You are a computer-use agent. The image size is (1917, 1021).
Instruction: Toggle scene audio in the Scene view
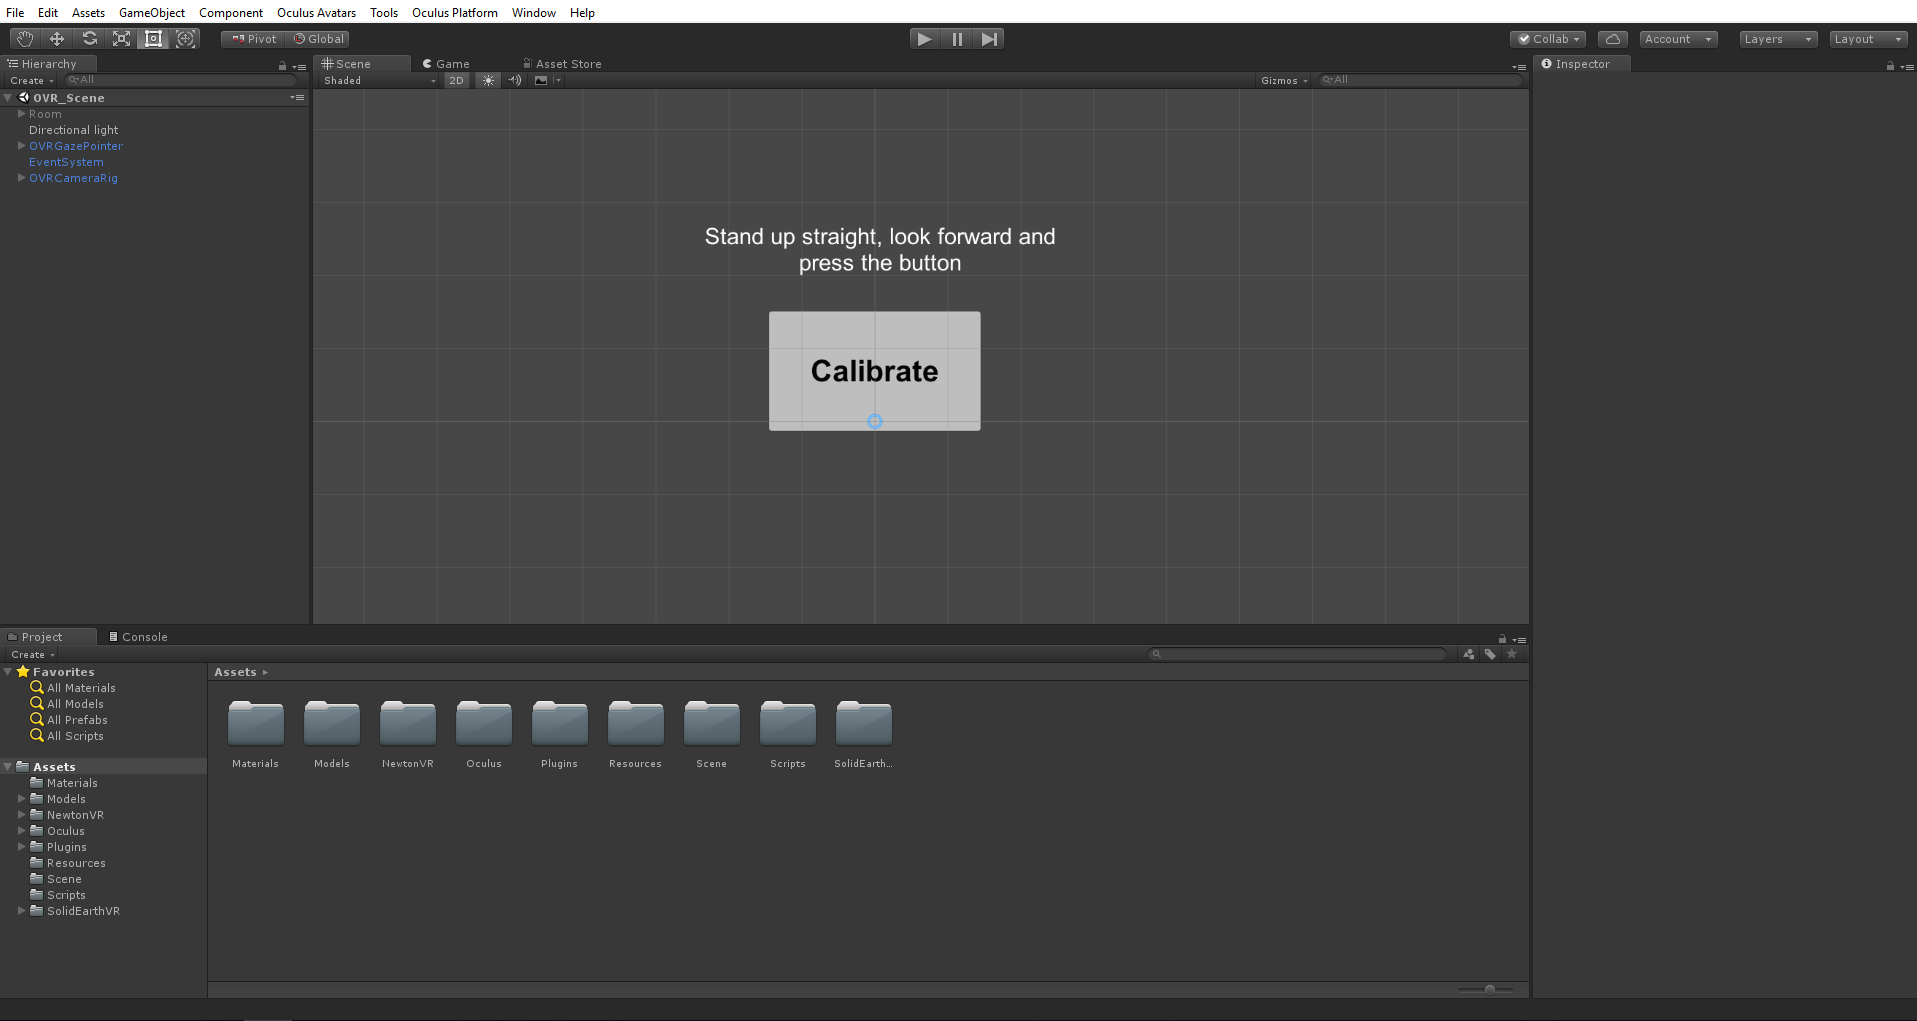[514, 80]
